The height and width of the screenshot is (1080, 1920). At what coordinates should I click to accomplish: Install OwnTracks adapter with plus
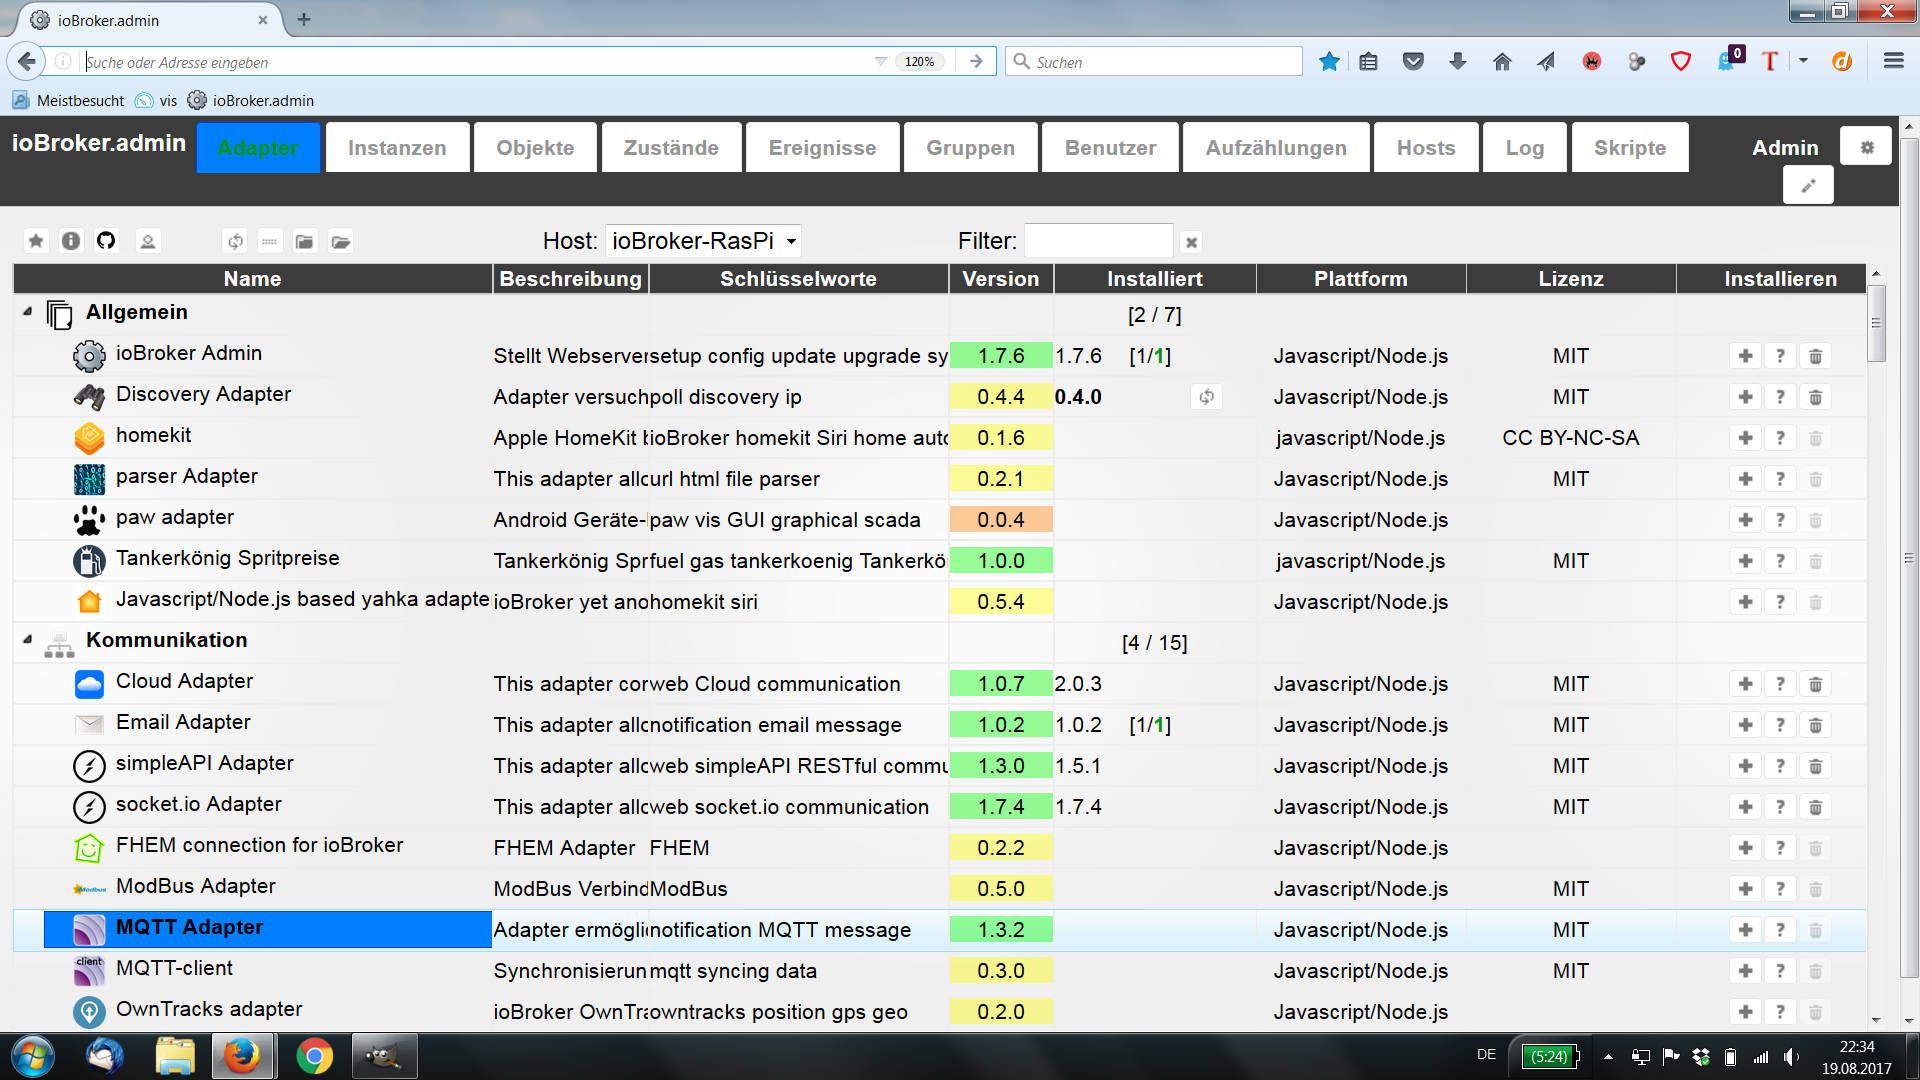(x=1745, y=1012)
